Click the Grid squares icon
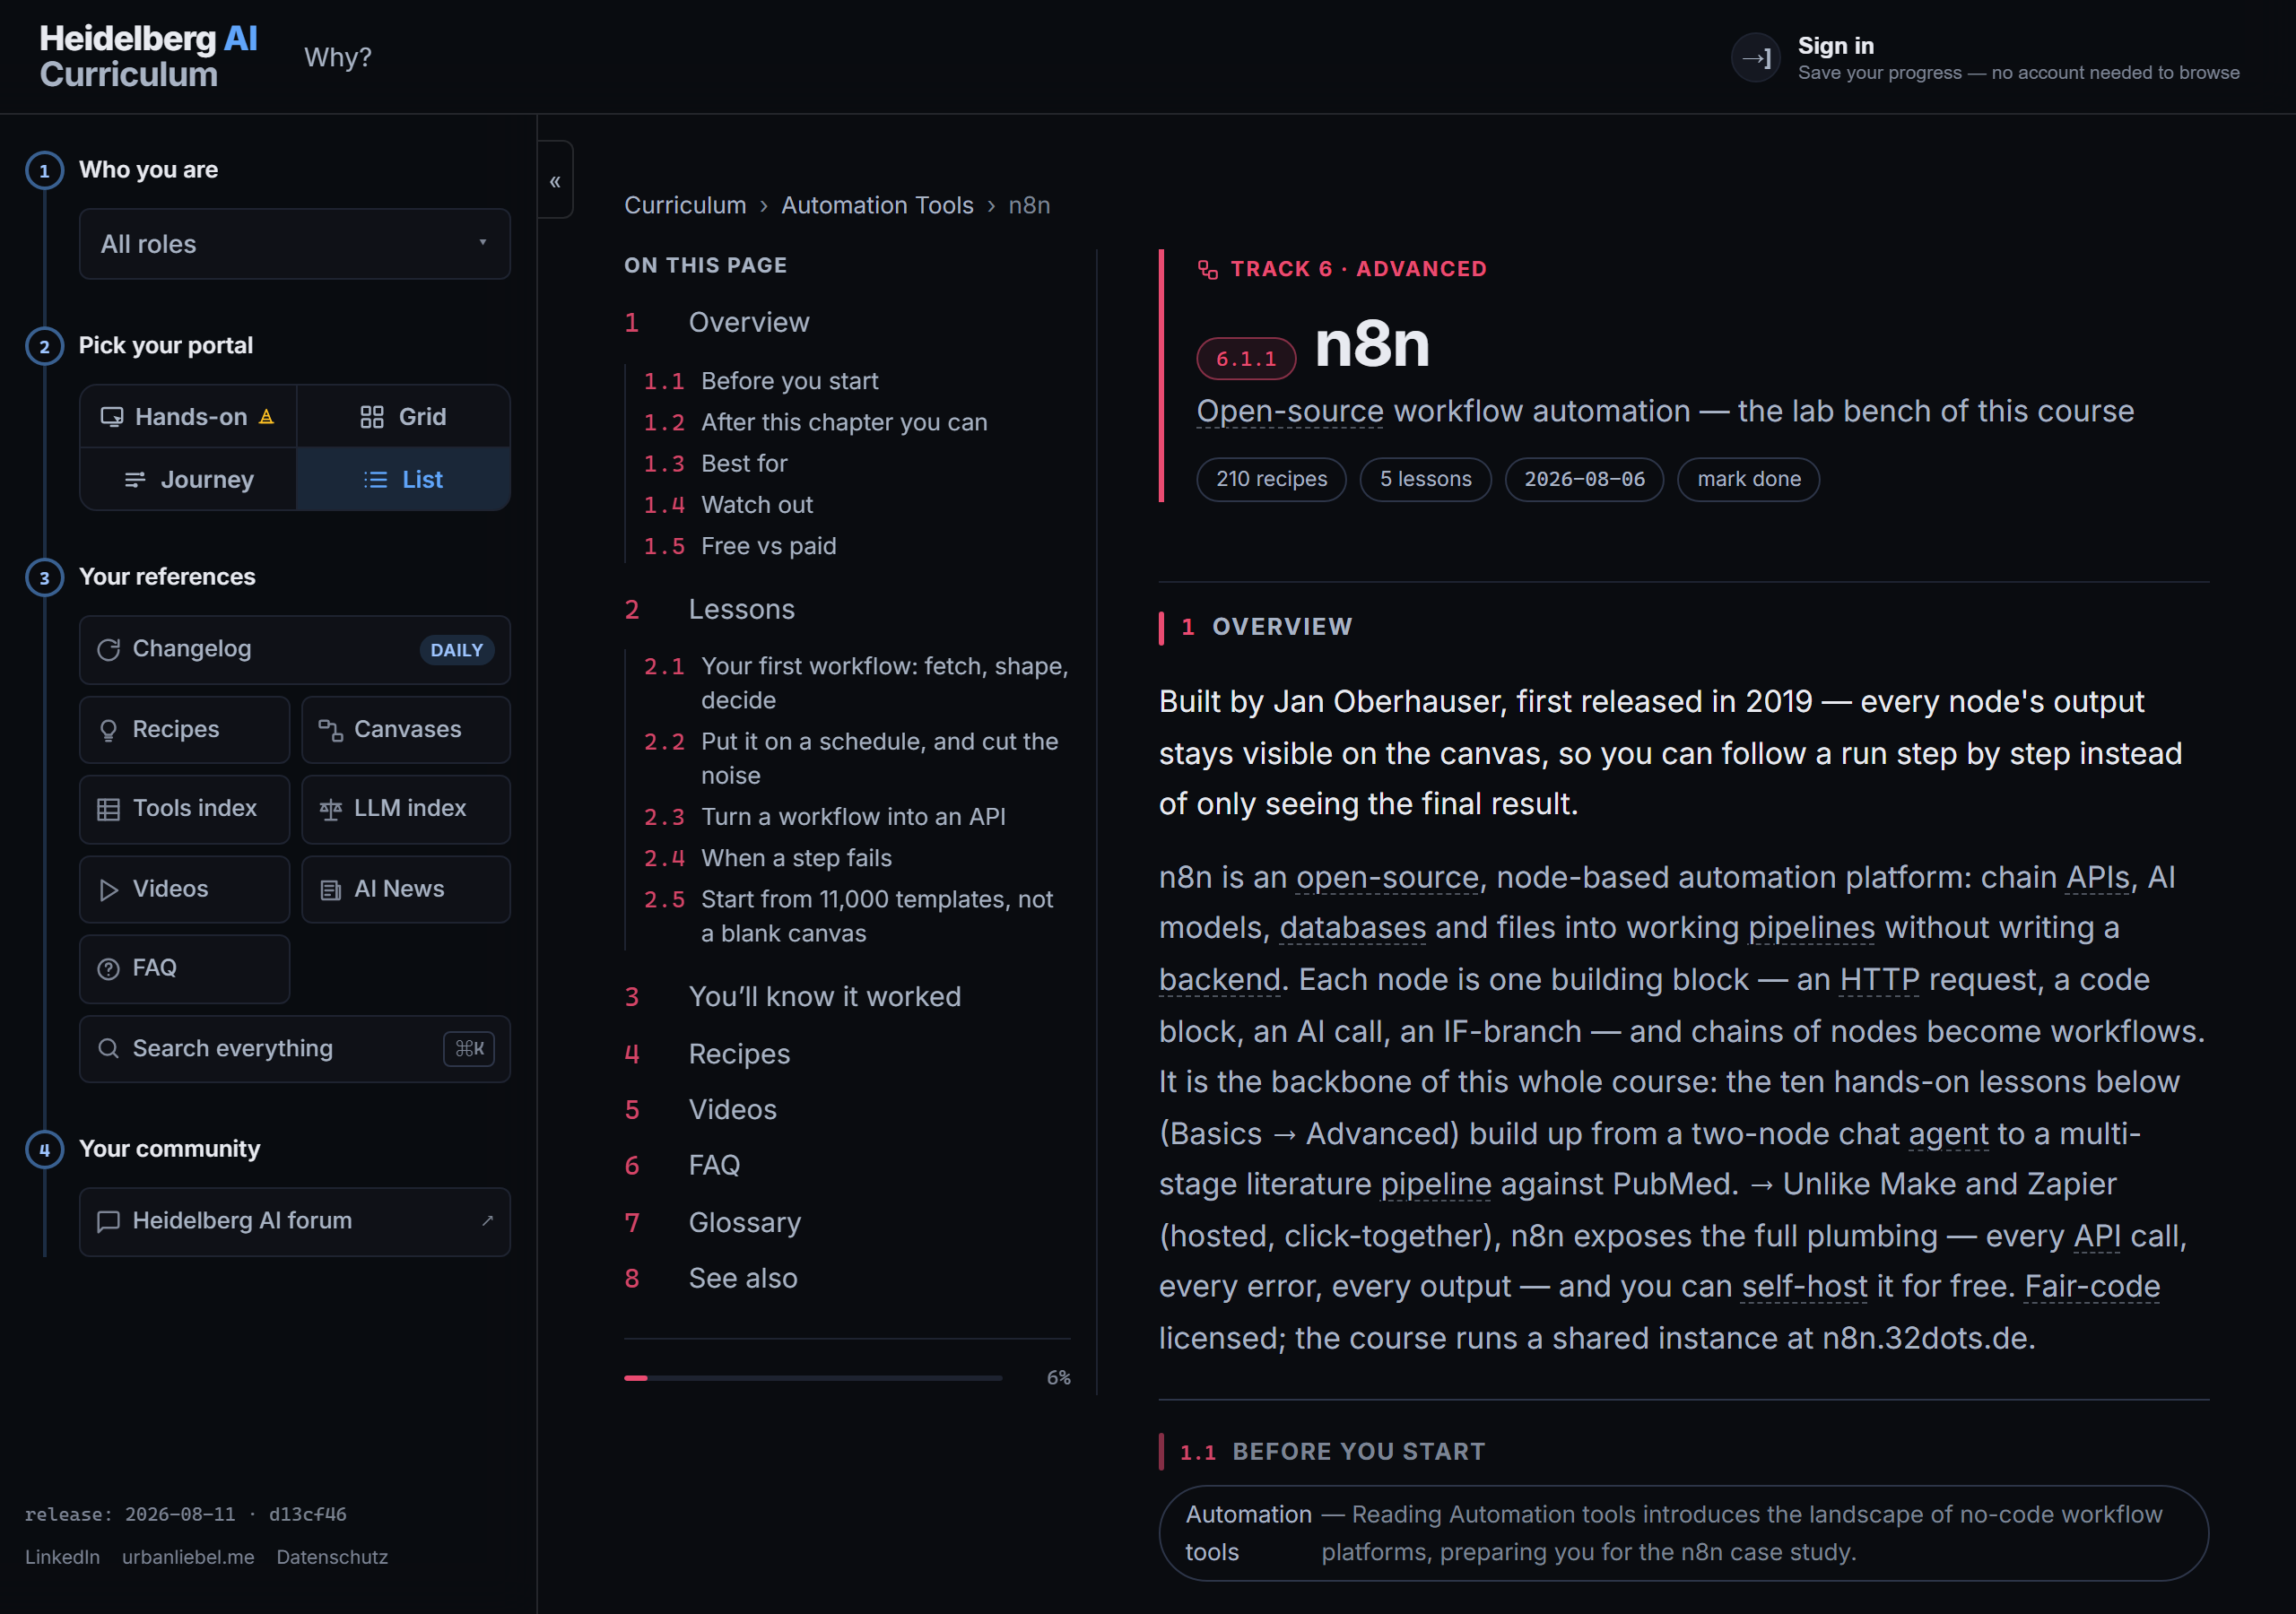The image size is (2296, 1614). pos(372,416)
